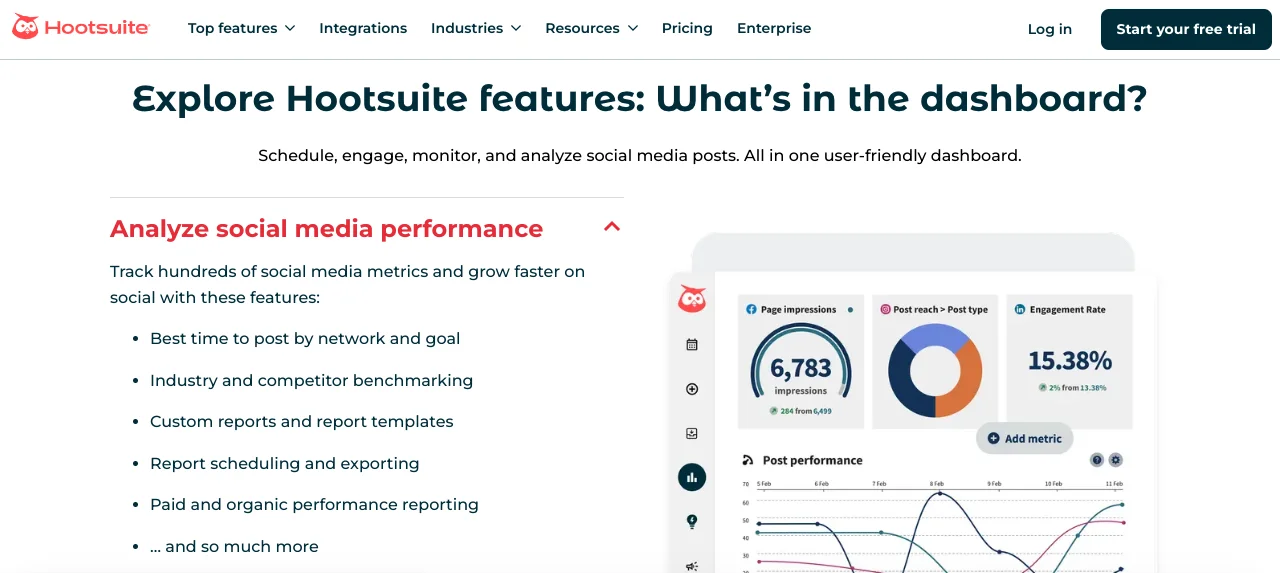Click the plus compose icon in dashboard sidebar
The image size is (1280, 573).
coord(692,389)
